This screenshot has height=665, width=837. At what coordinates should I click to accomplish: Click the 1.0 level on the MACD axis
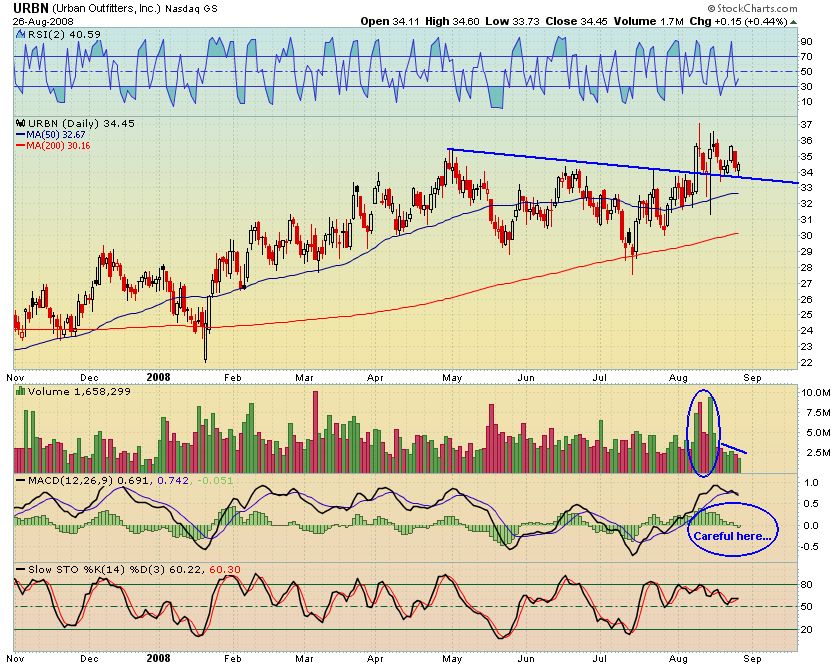point(811,482)
